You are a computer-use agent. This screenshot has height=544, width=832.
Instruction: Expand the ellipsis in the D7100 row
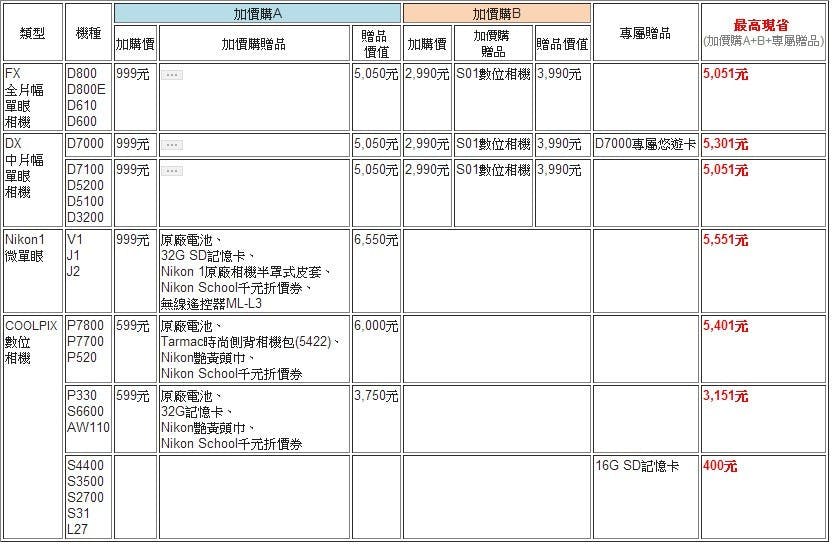(172, 171)
